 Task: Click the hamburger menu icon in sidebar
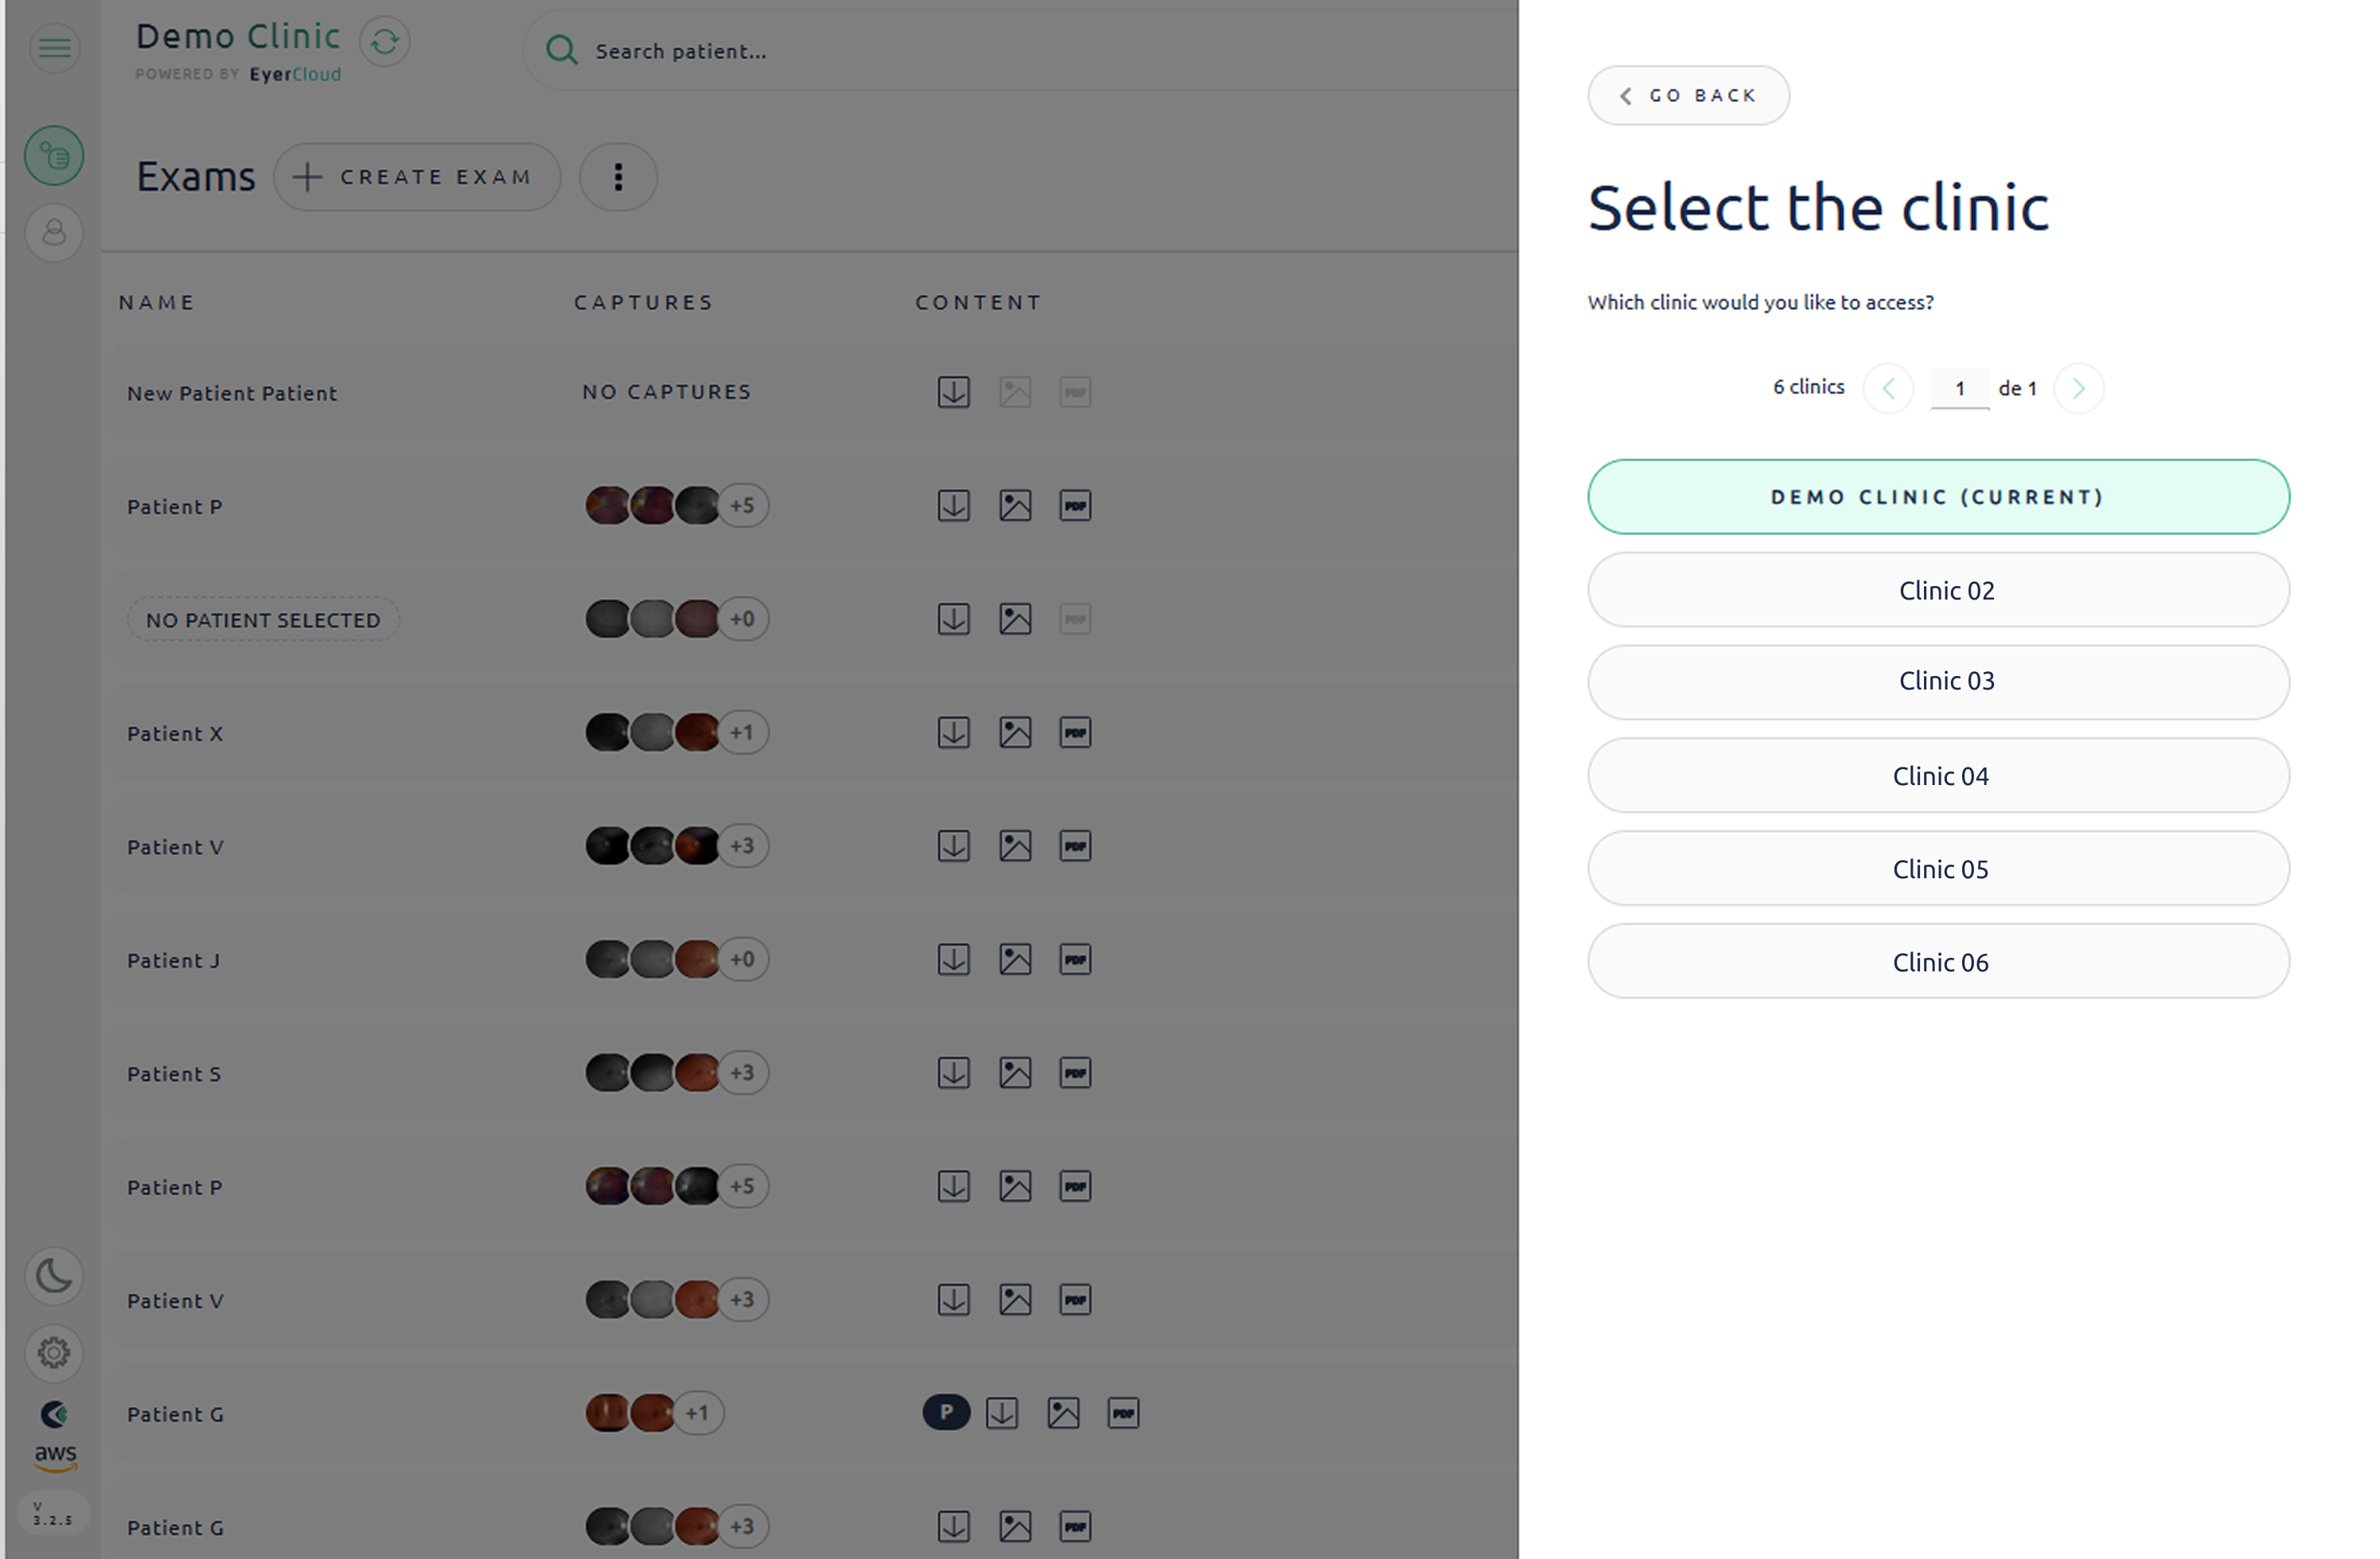(55, 47)
